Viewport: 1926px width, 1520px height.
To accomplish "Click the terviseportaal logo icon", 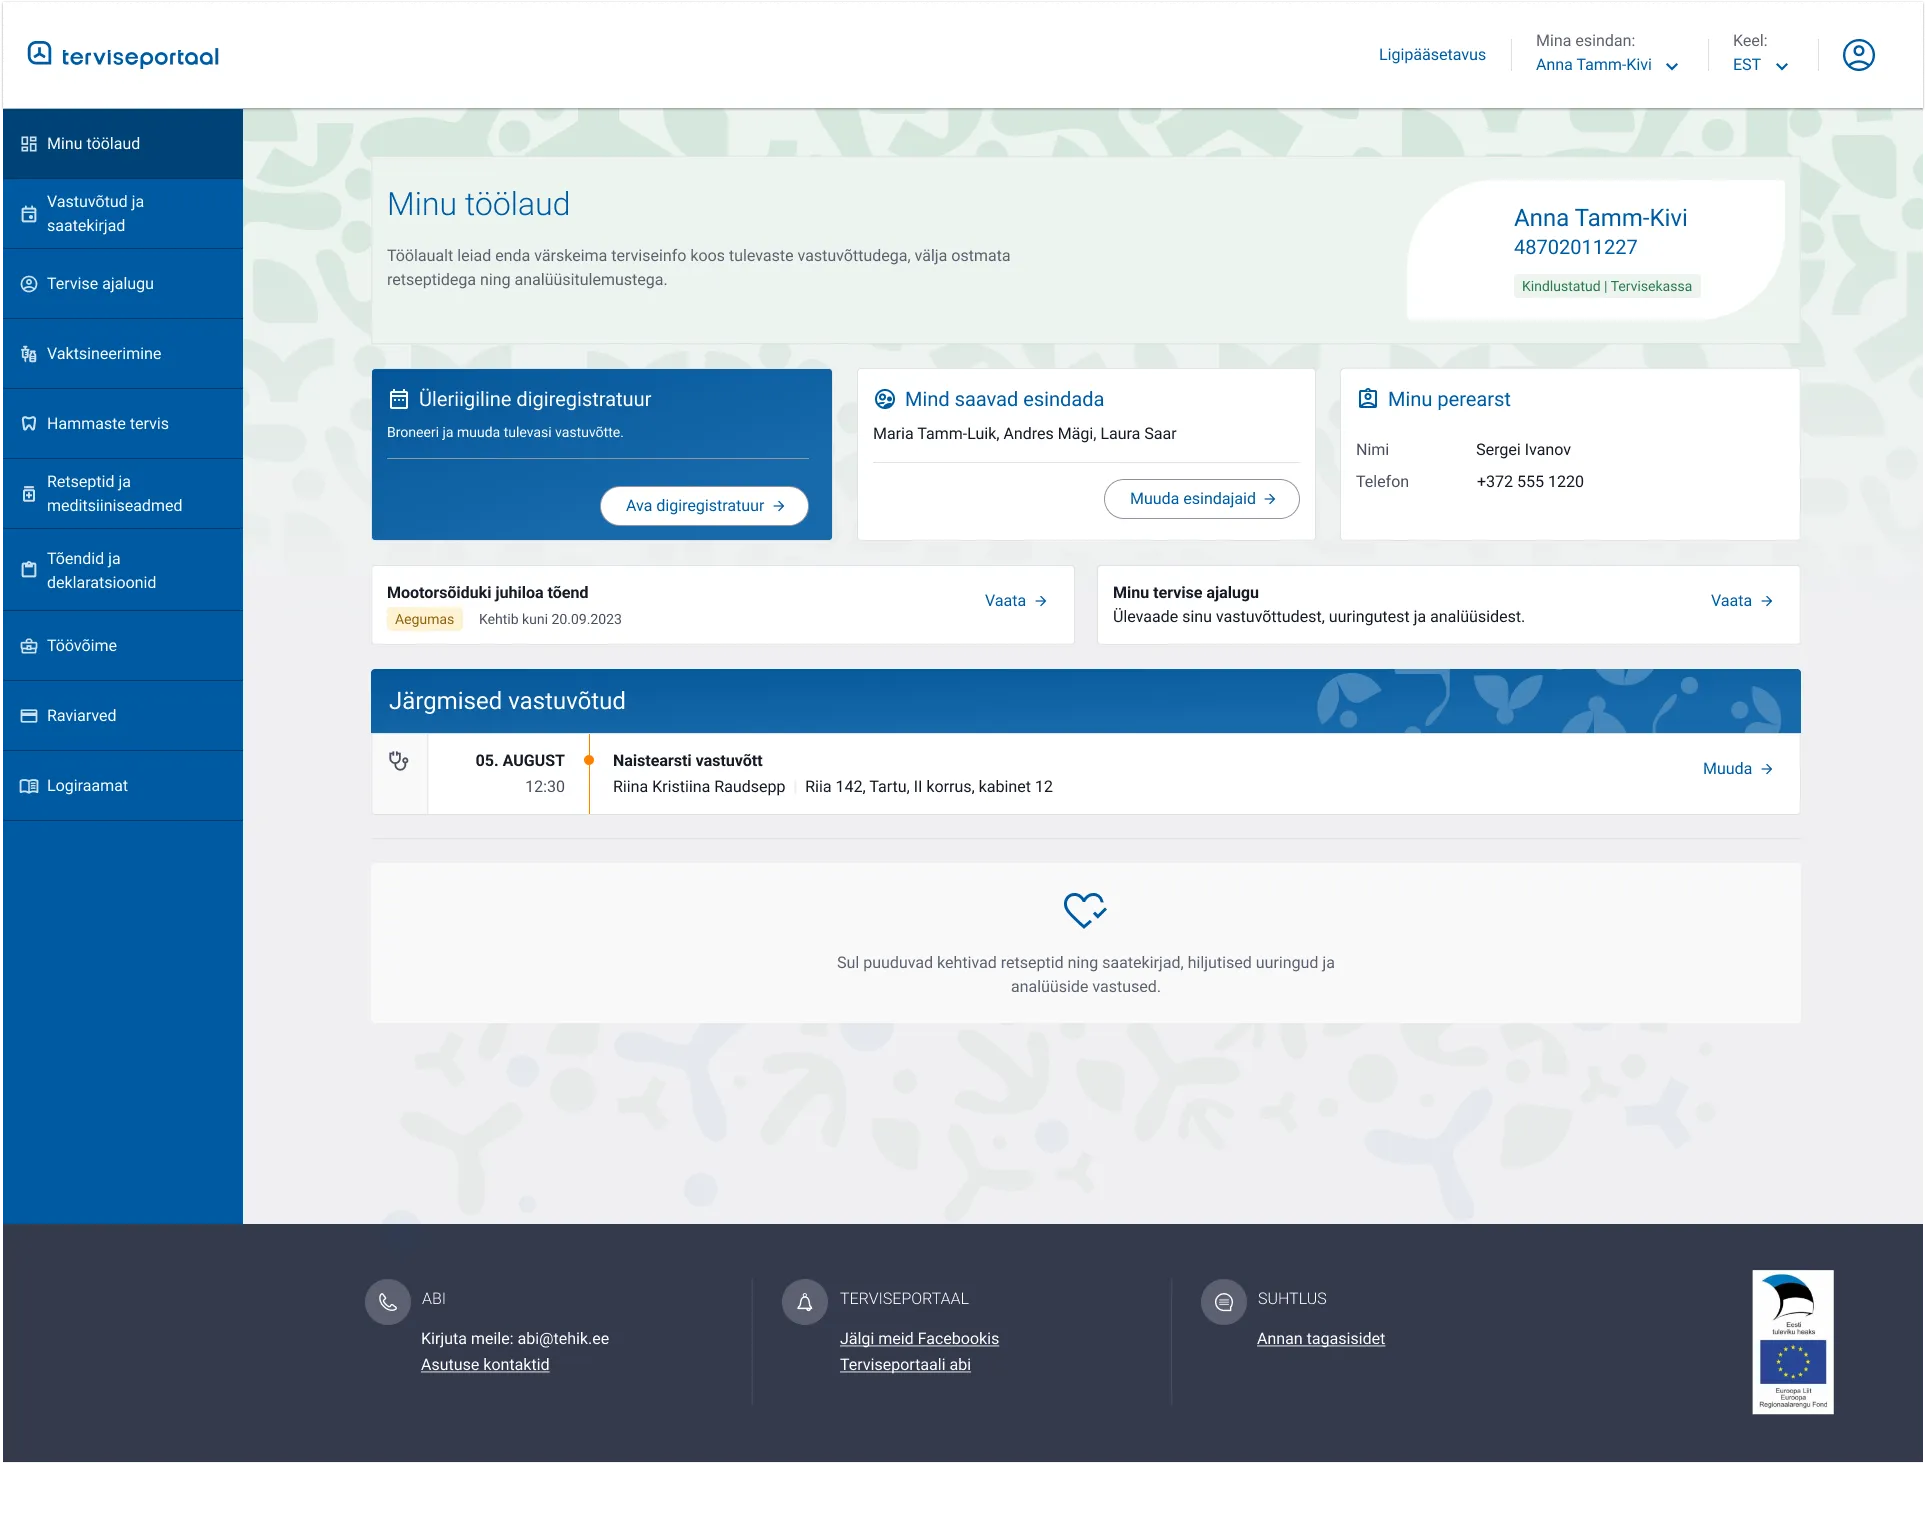I will coord(39,53).
